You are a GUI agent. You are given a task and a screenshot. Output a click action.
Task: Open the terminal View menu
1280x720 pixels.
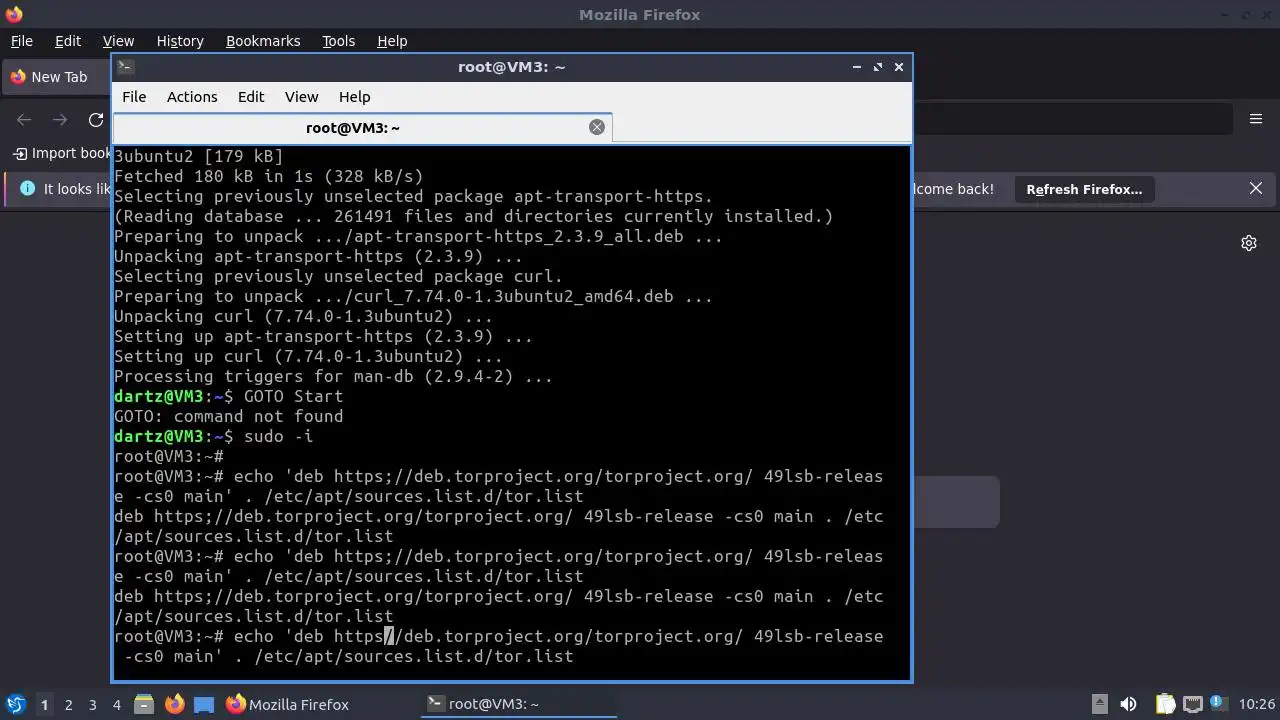(301, 97)
